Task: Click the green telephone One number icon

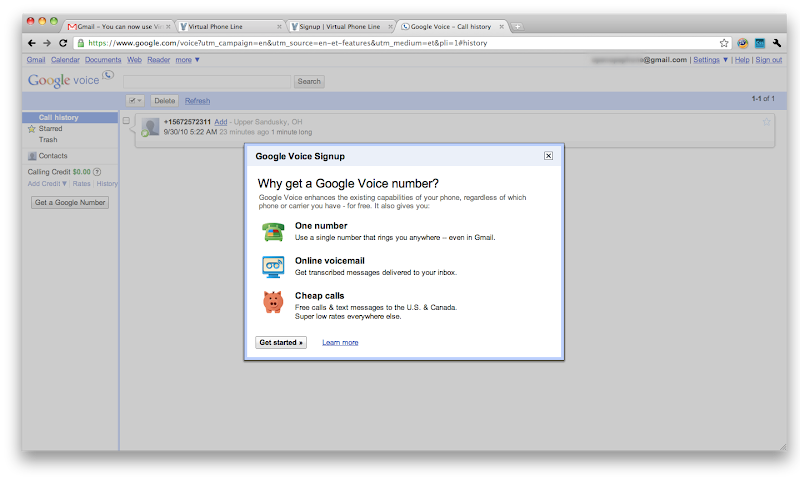Action: tap(273, 232)
